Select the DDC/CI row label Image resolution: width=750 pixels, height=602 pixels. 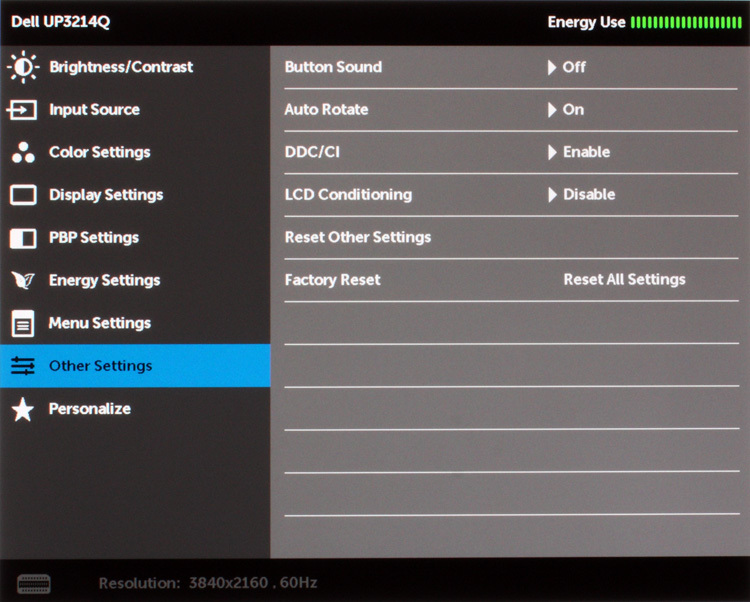click(x=312, y=152)
